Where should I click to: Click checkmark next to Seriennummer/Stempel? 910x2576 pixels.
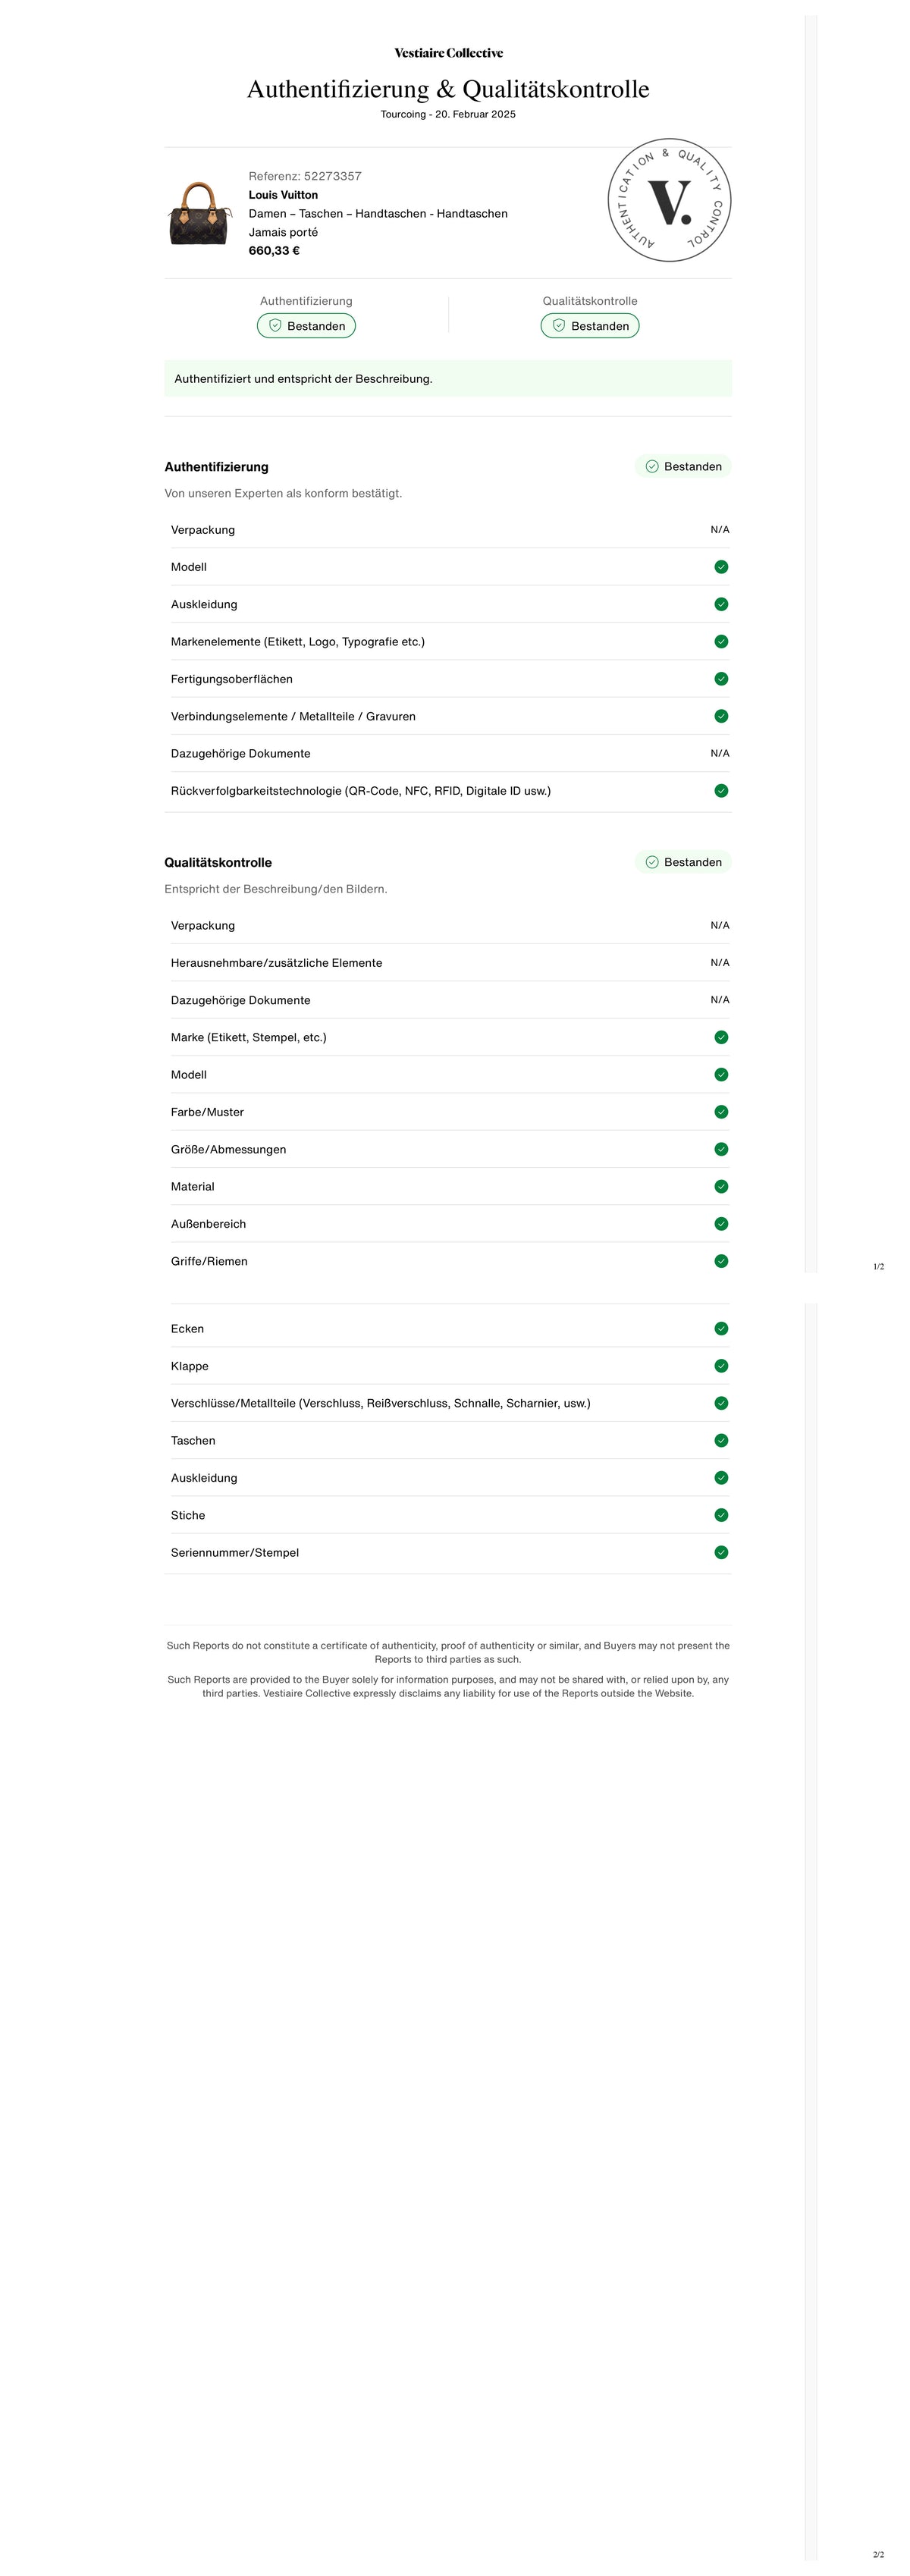click(x=721, y=1553)
